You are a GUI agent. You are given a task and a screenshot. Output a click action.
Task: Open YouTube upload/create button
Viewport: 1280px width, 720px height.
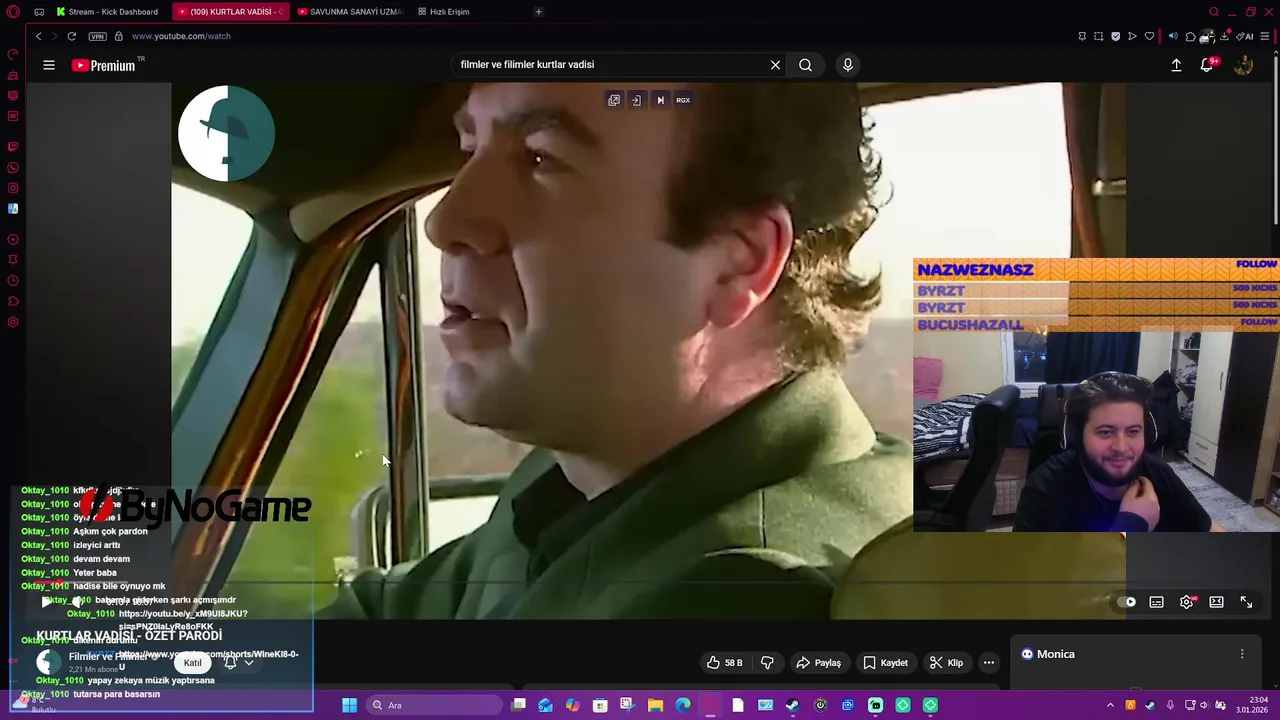point(1176,65)
